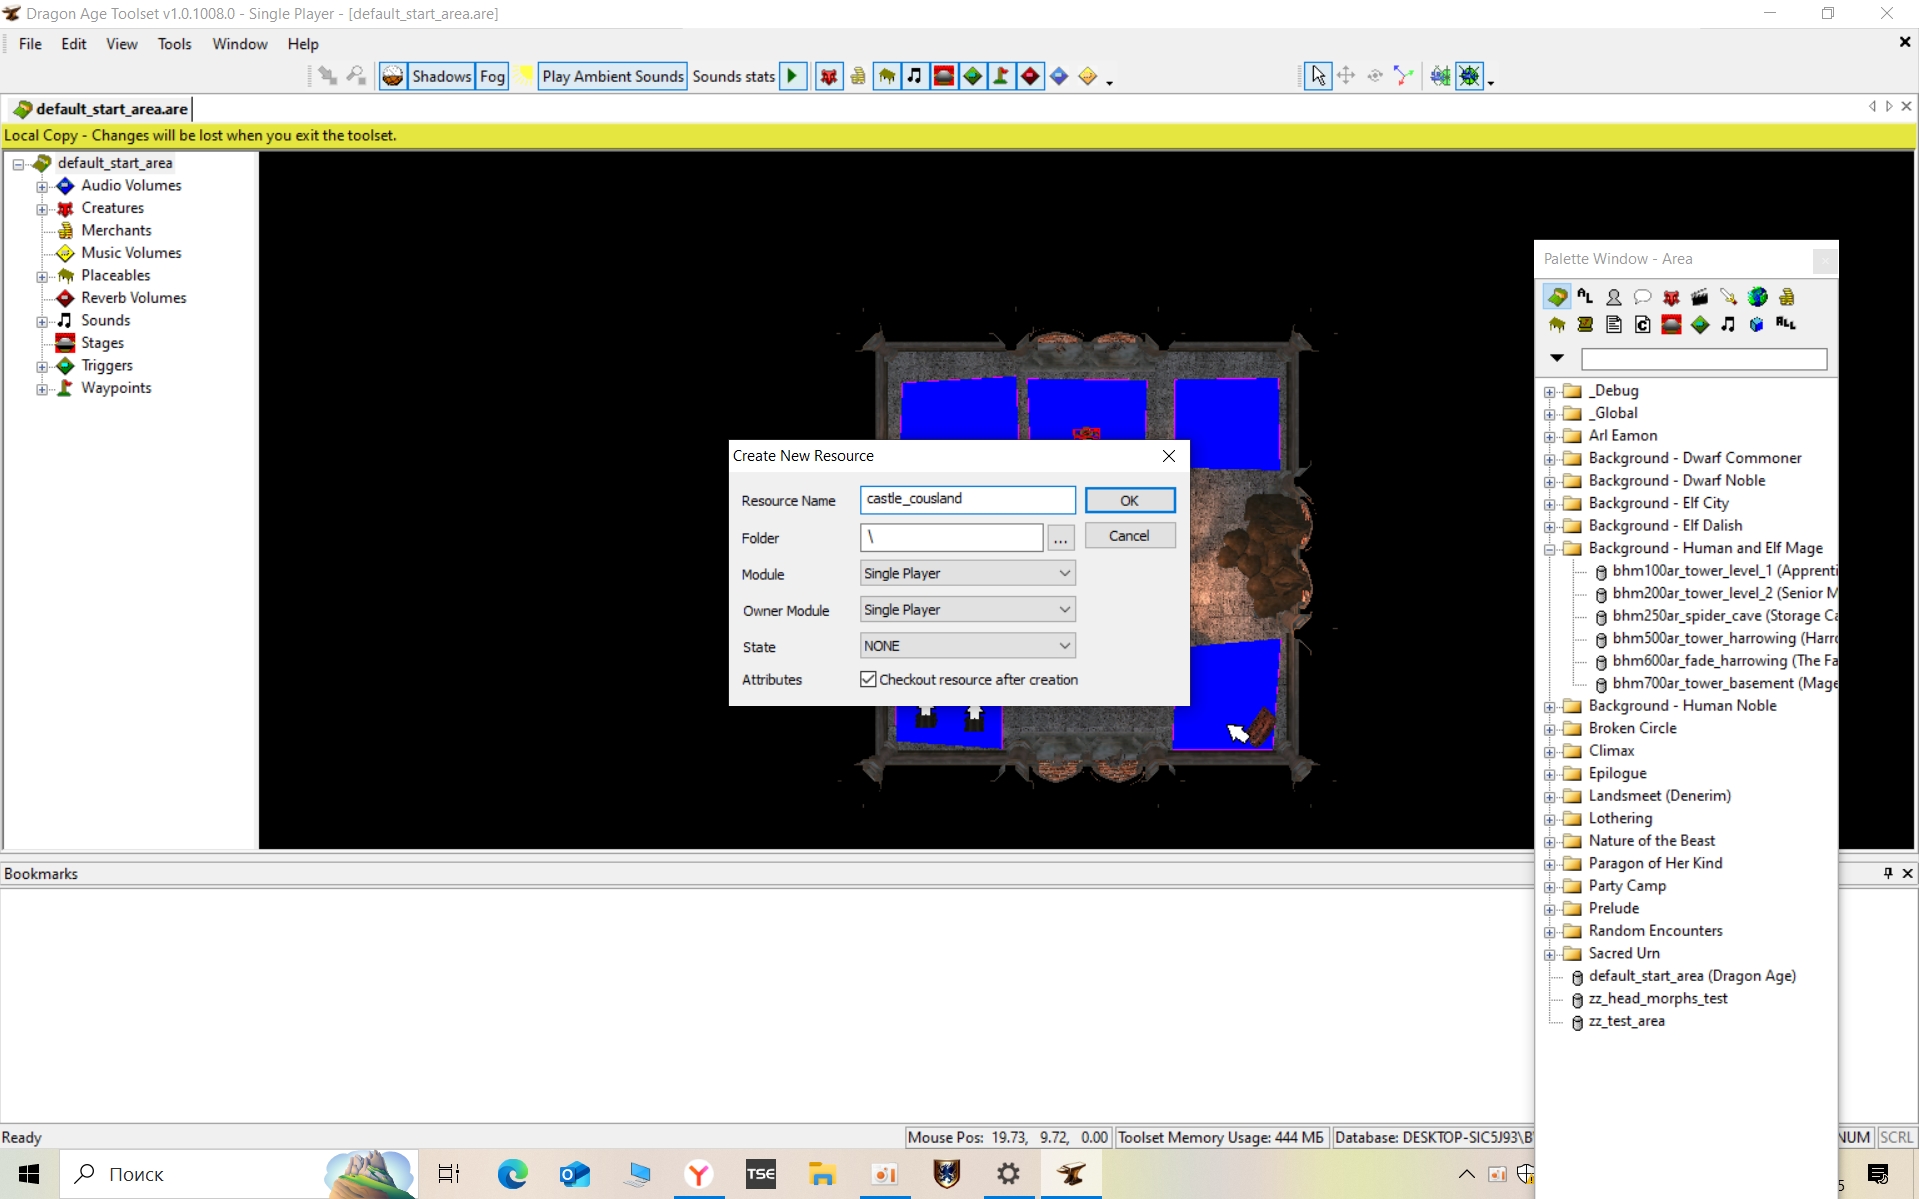Viewport: 1919px width, 1199px height.
Task: Open the State dropdown
Action: pos(967,646)
